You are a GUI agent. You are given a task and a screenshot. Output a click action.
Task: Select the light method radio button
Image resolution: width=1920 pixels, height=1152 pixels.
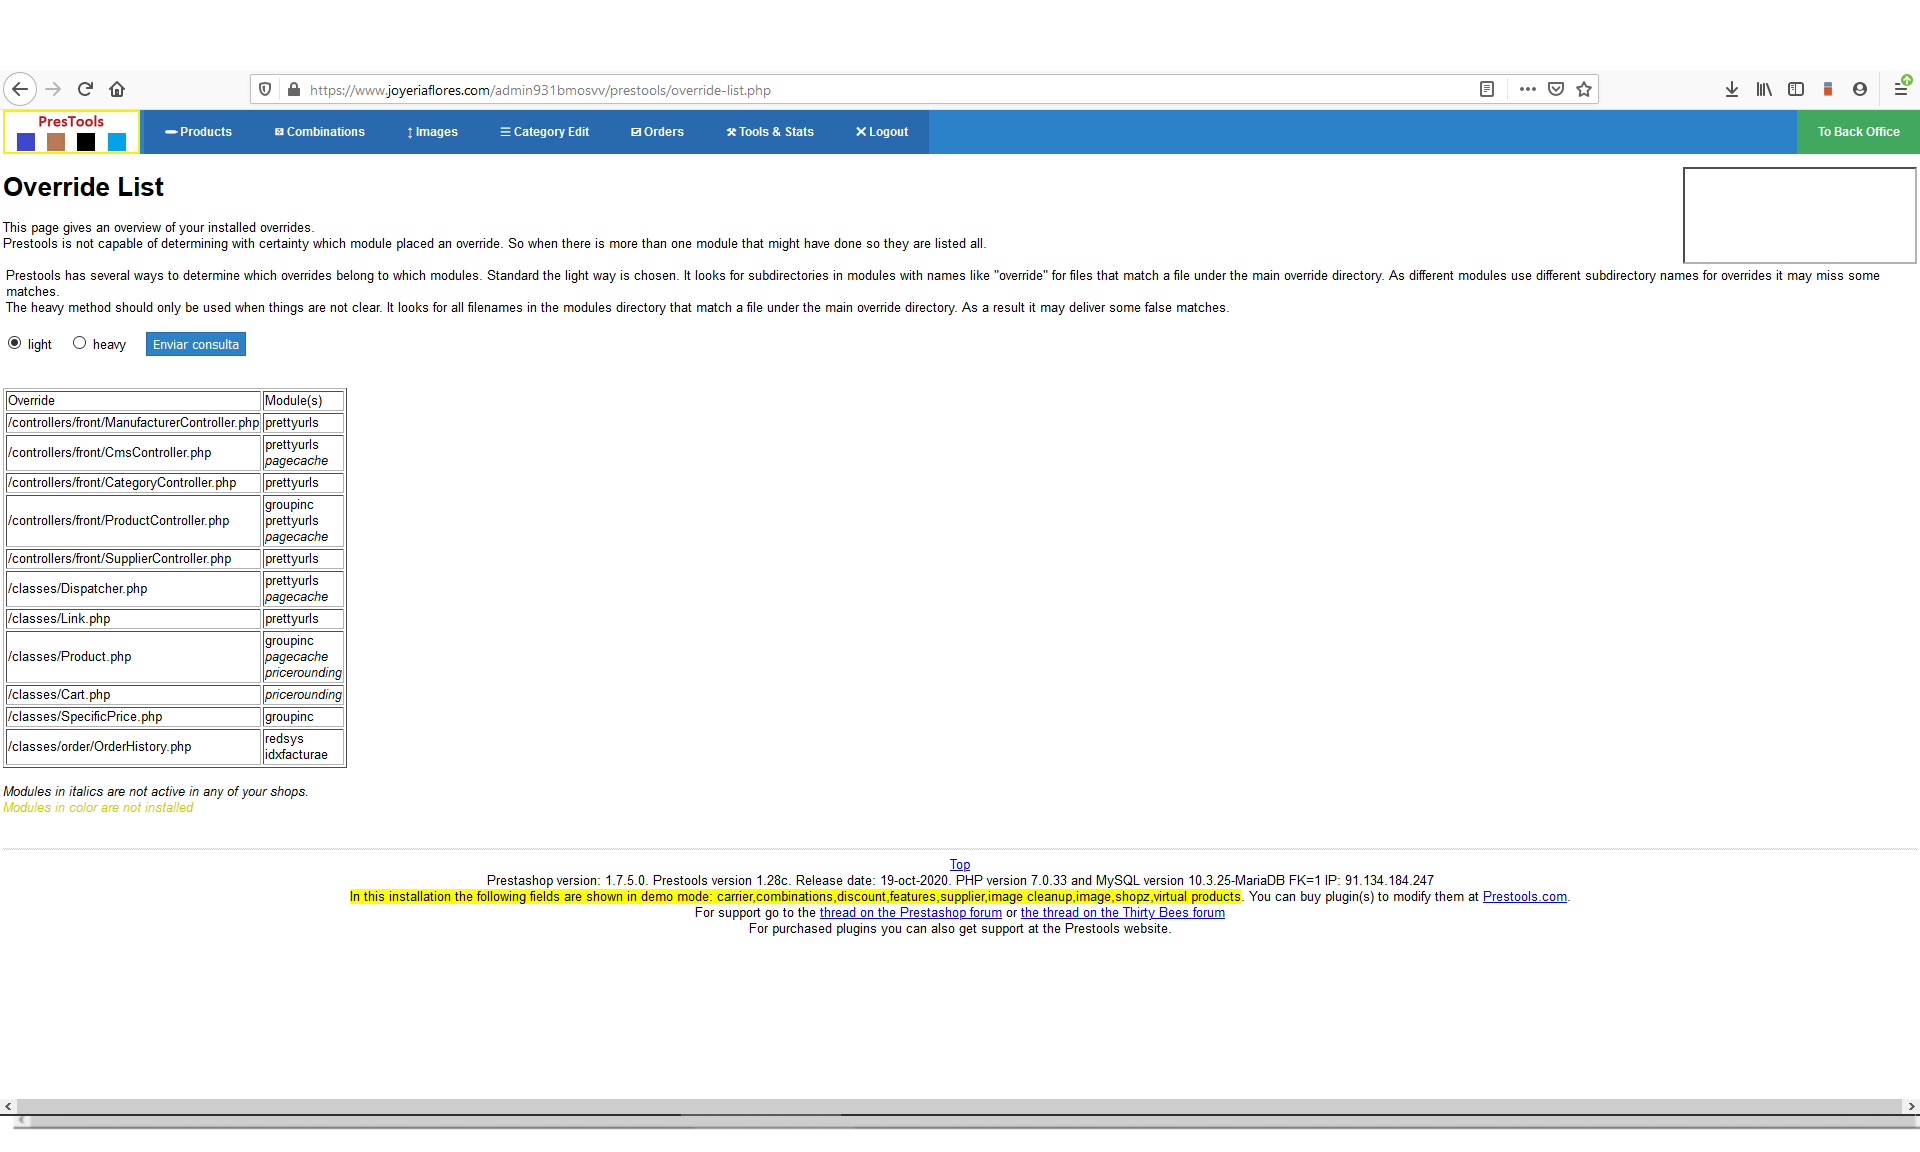click(15, 343)
